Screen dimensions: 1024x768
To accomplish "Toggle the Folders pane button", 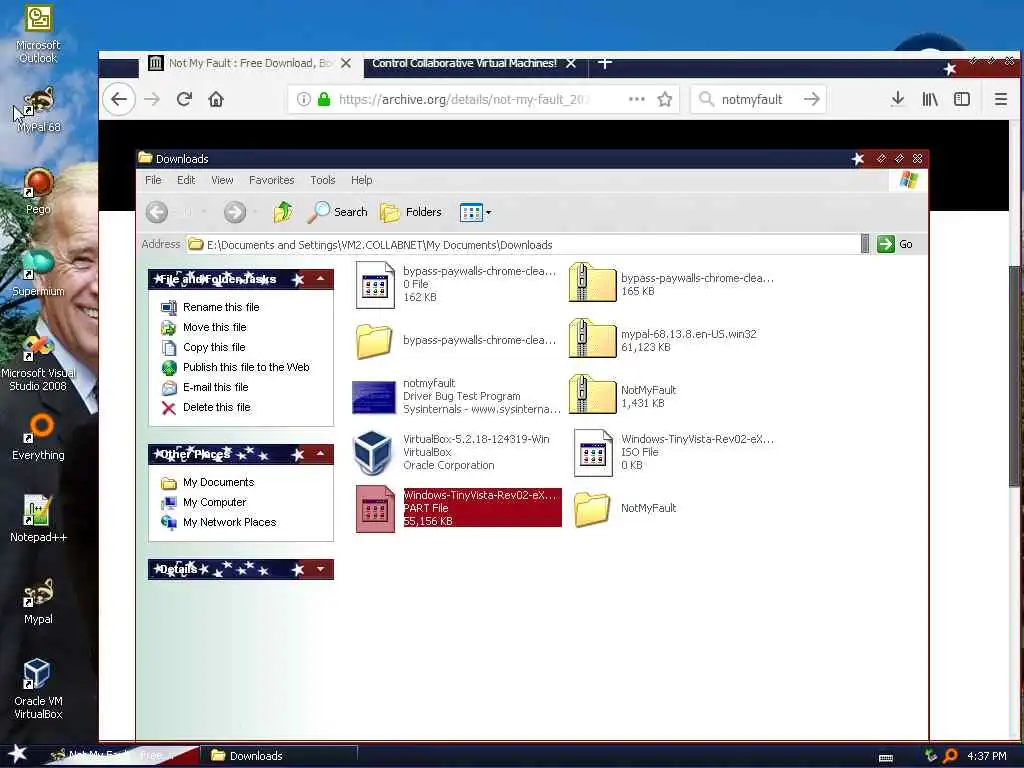I will coord(411,212).
